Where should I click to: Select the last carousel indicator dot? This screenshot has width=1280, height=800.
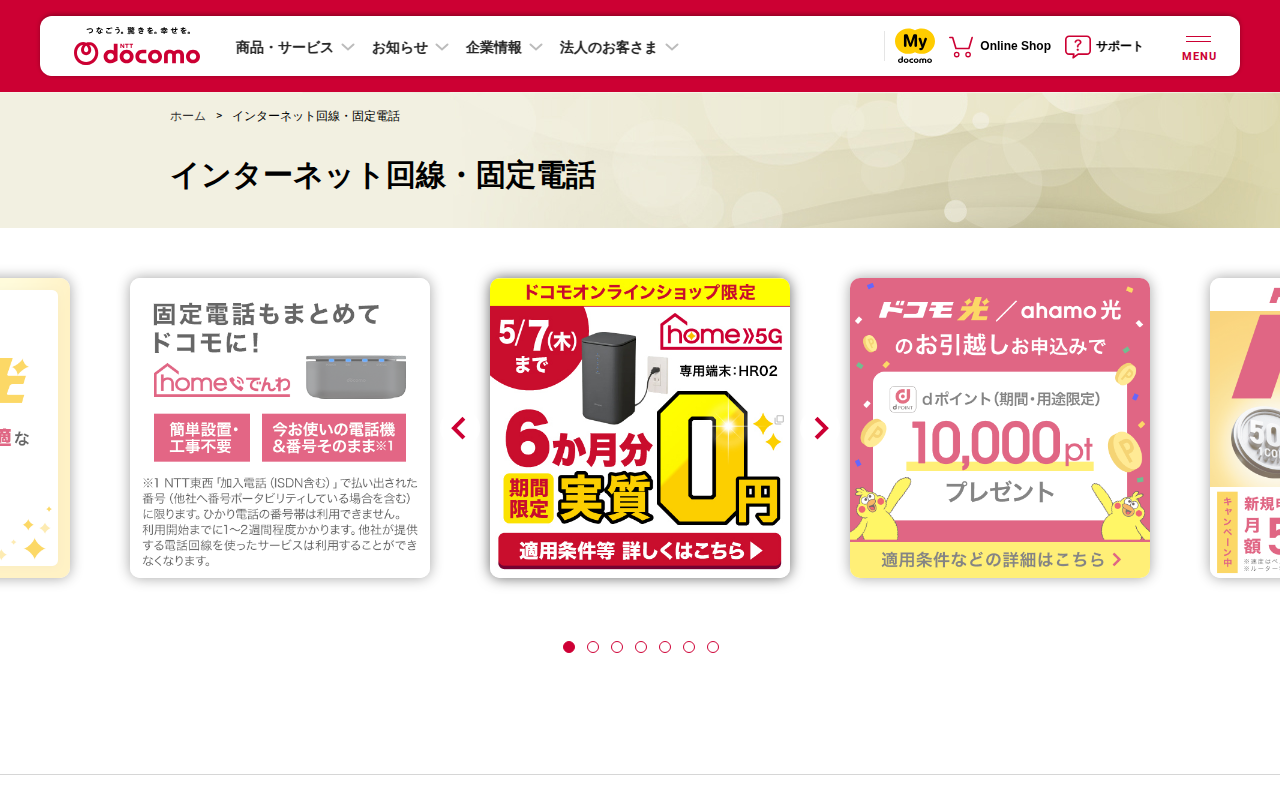click(x=713, y=647)
